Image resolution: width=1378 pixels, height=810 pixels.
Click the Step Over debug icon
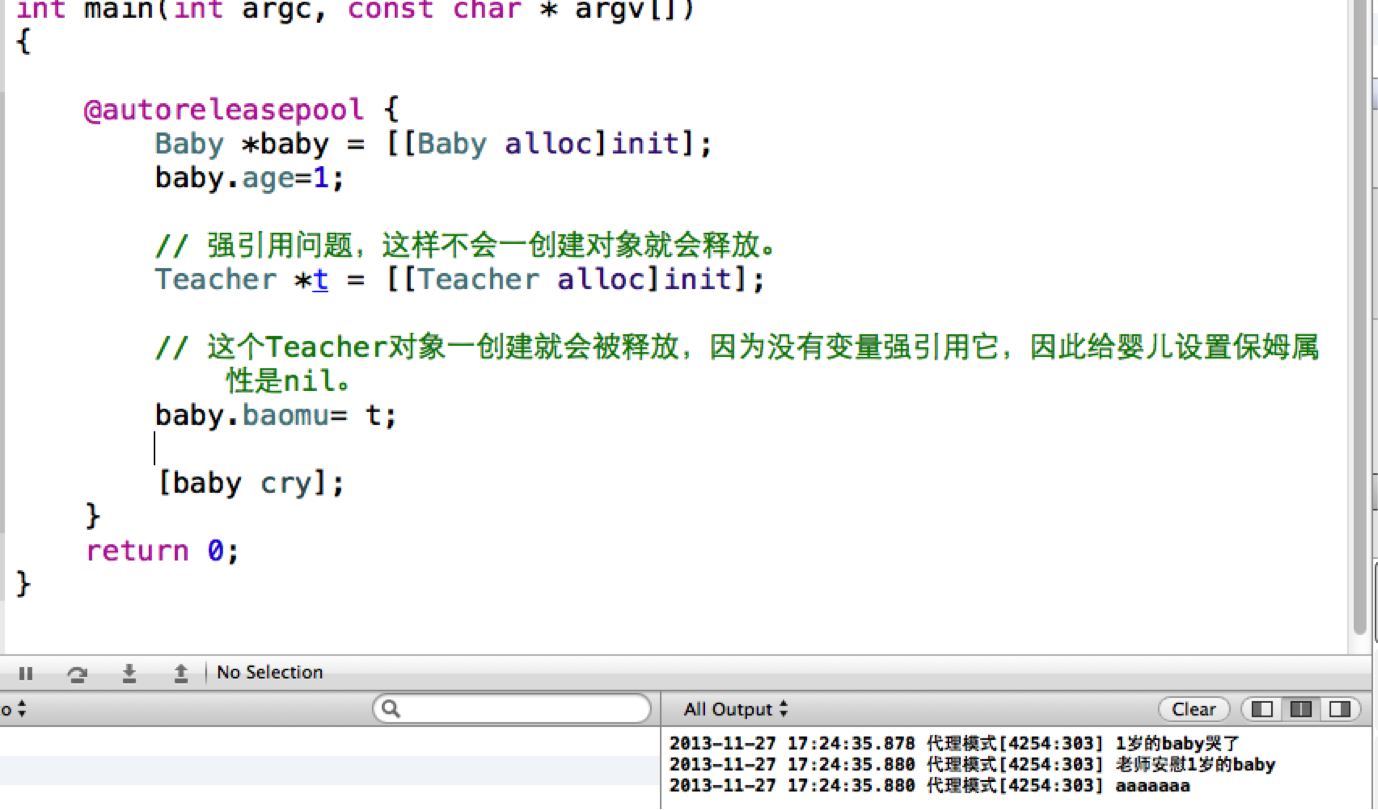coord(77,673)
